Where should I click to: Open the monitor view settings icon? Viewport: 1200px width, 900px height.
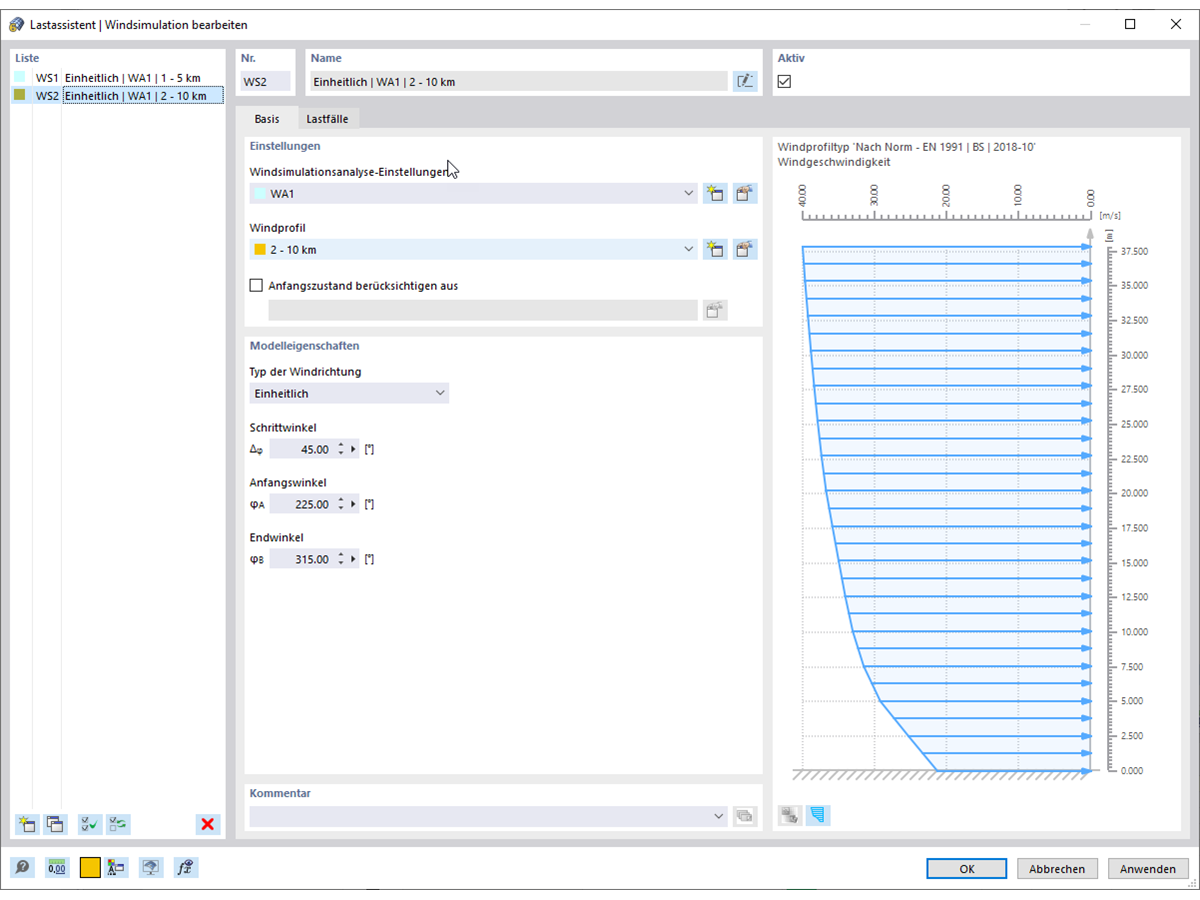[x=151, y=868]
